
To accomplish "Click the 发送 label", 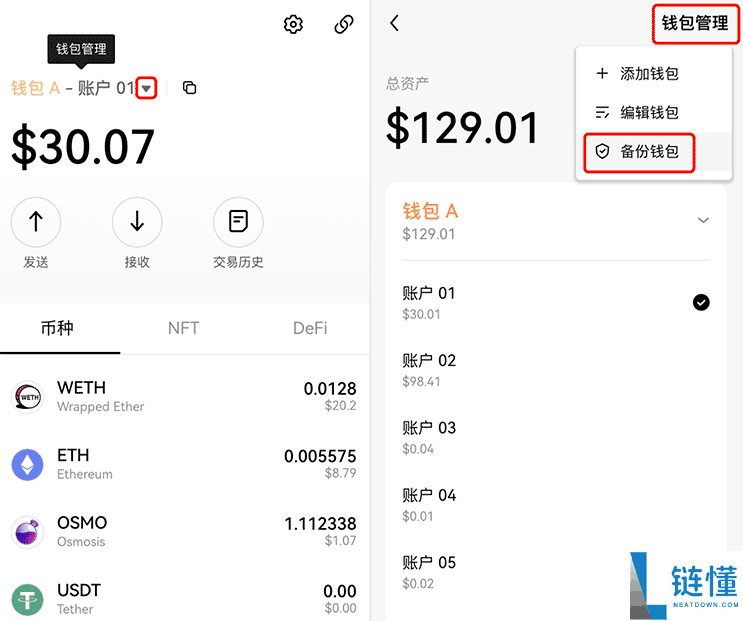I will pos(36,262).
